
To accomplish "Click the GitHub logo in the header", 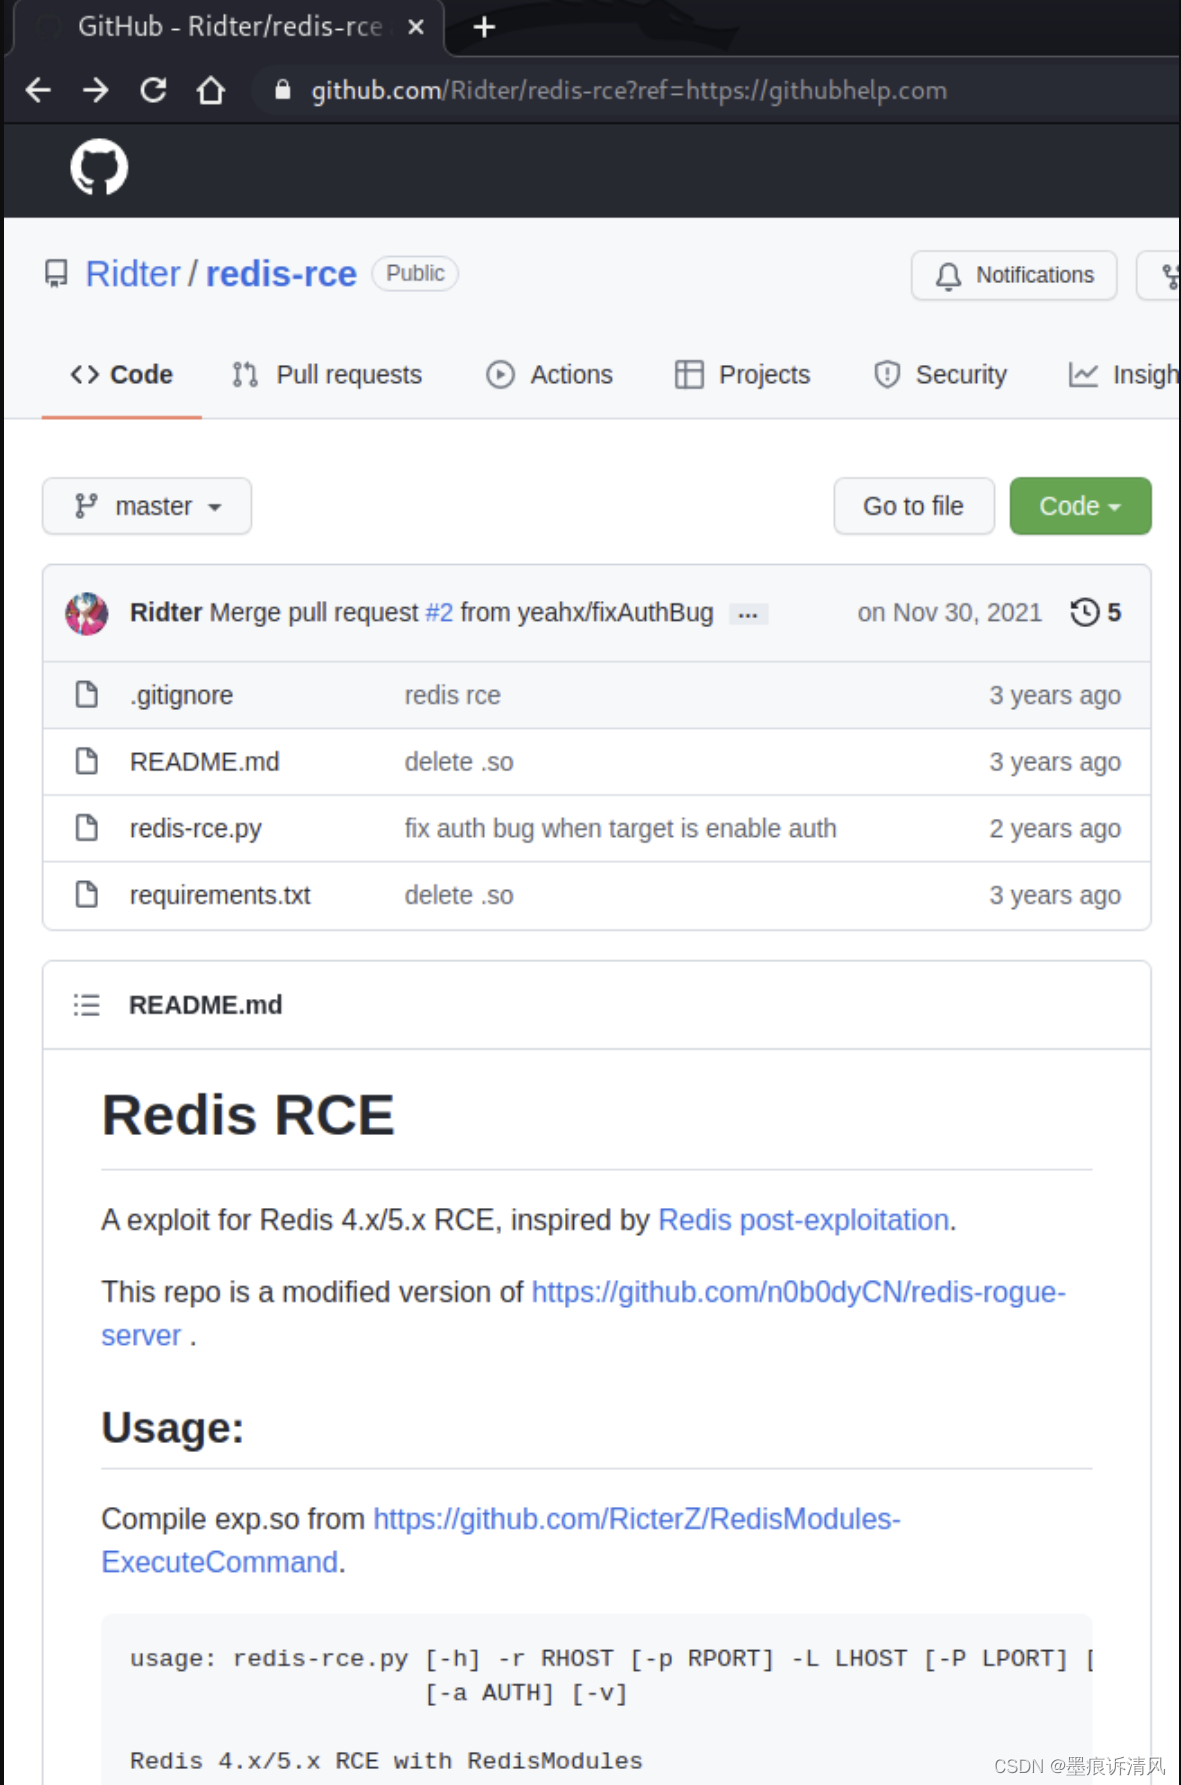I will point(98,168).
